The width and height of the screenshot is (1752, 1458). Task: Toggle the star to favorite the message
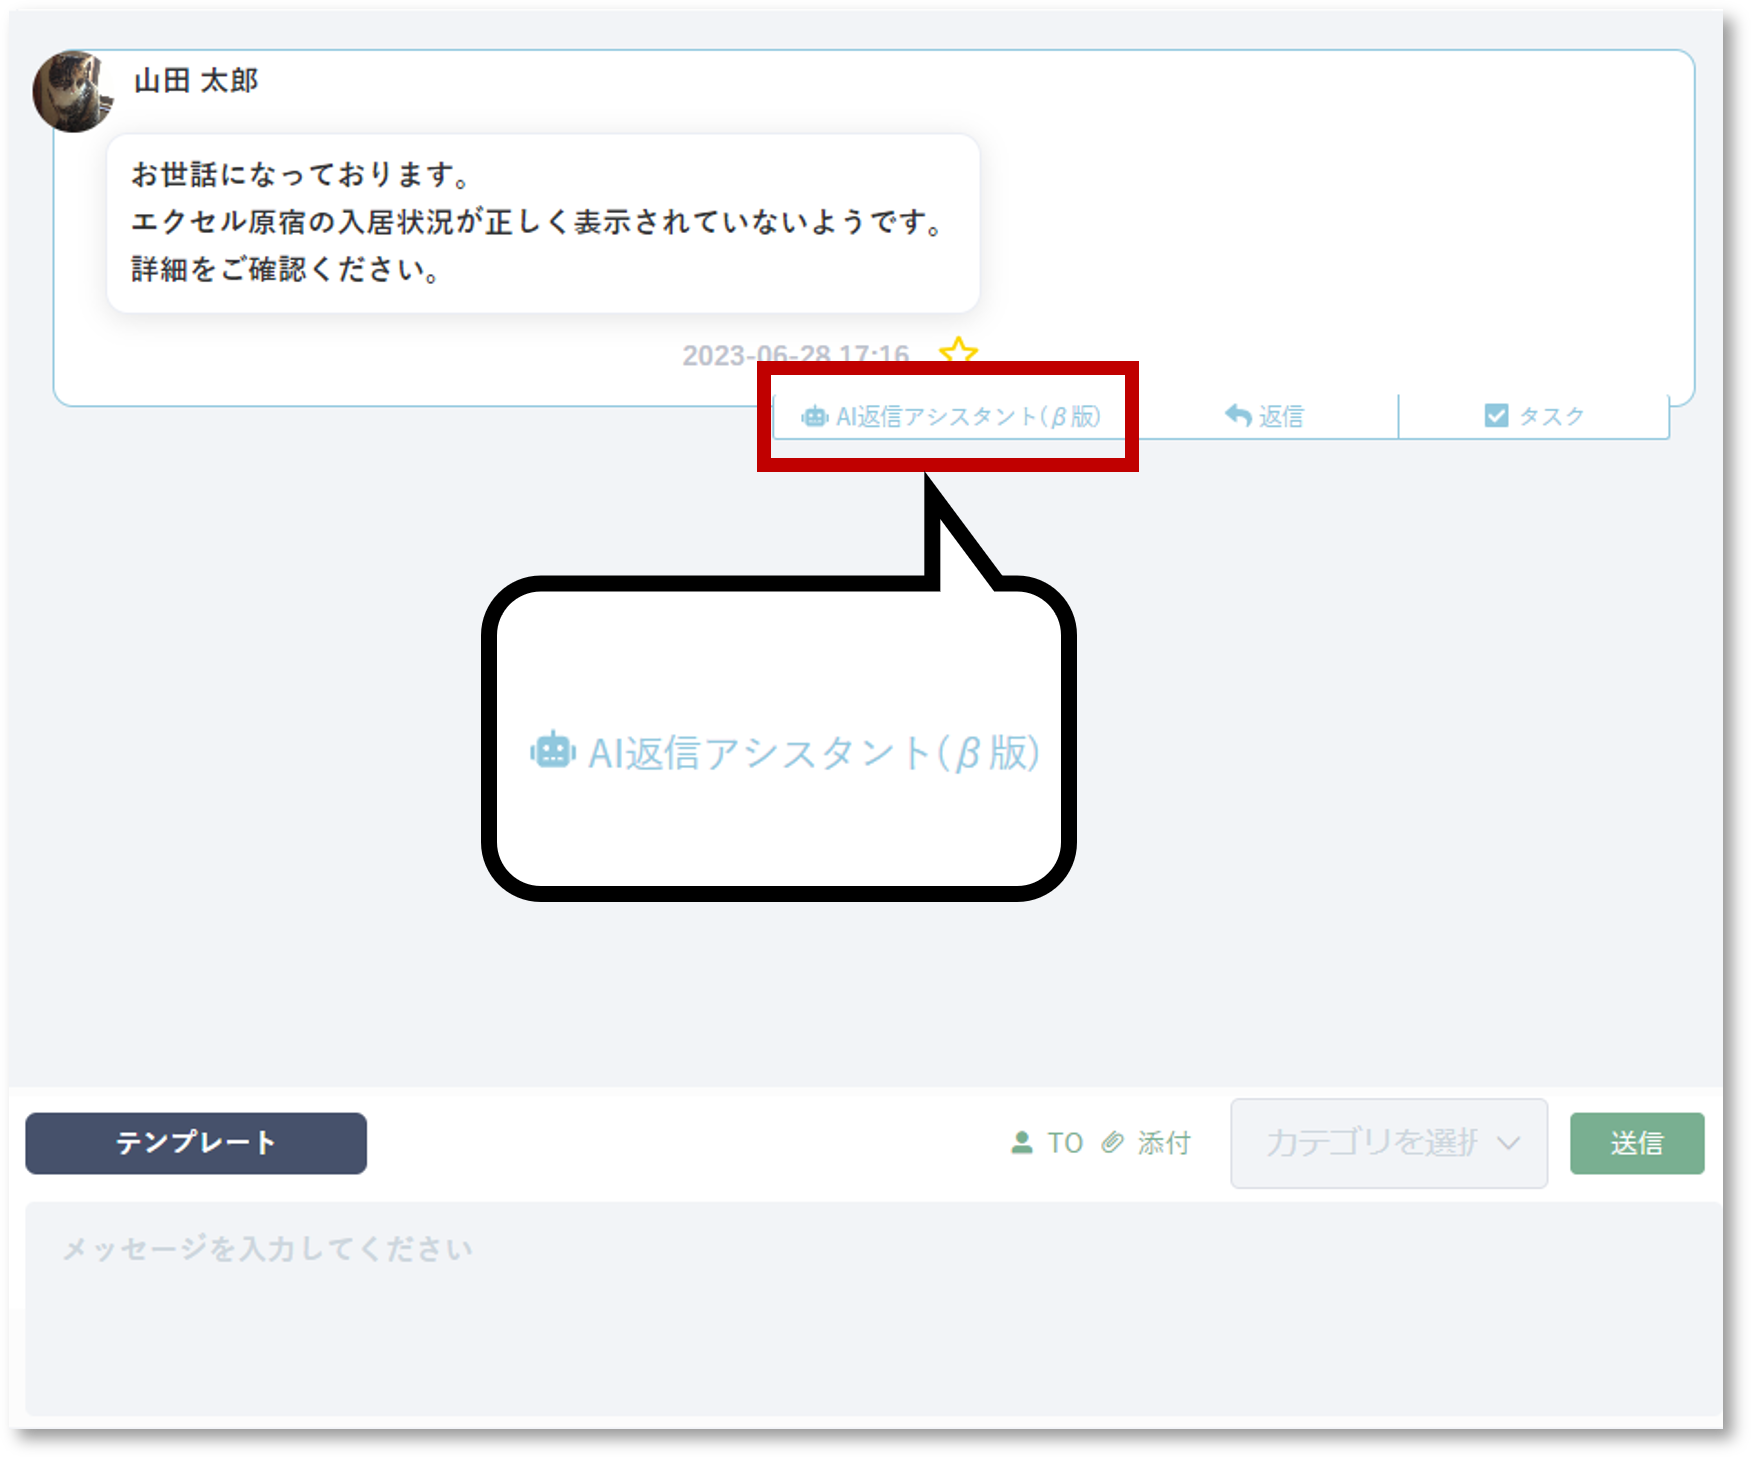click(959, 353)
